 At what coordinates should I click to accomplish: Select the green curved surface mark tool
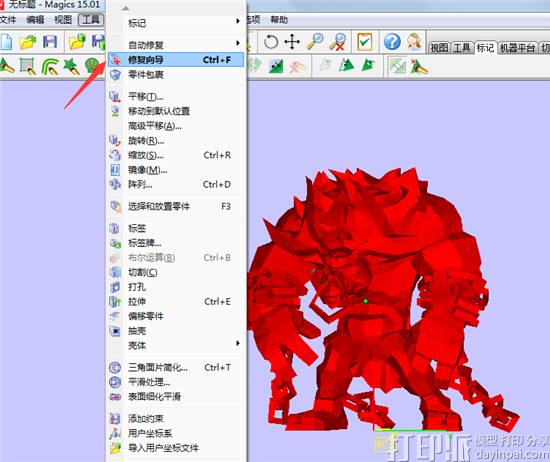click(x=50, y=66)
